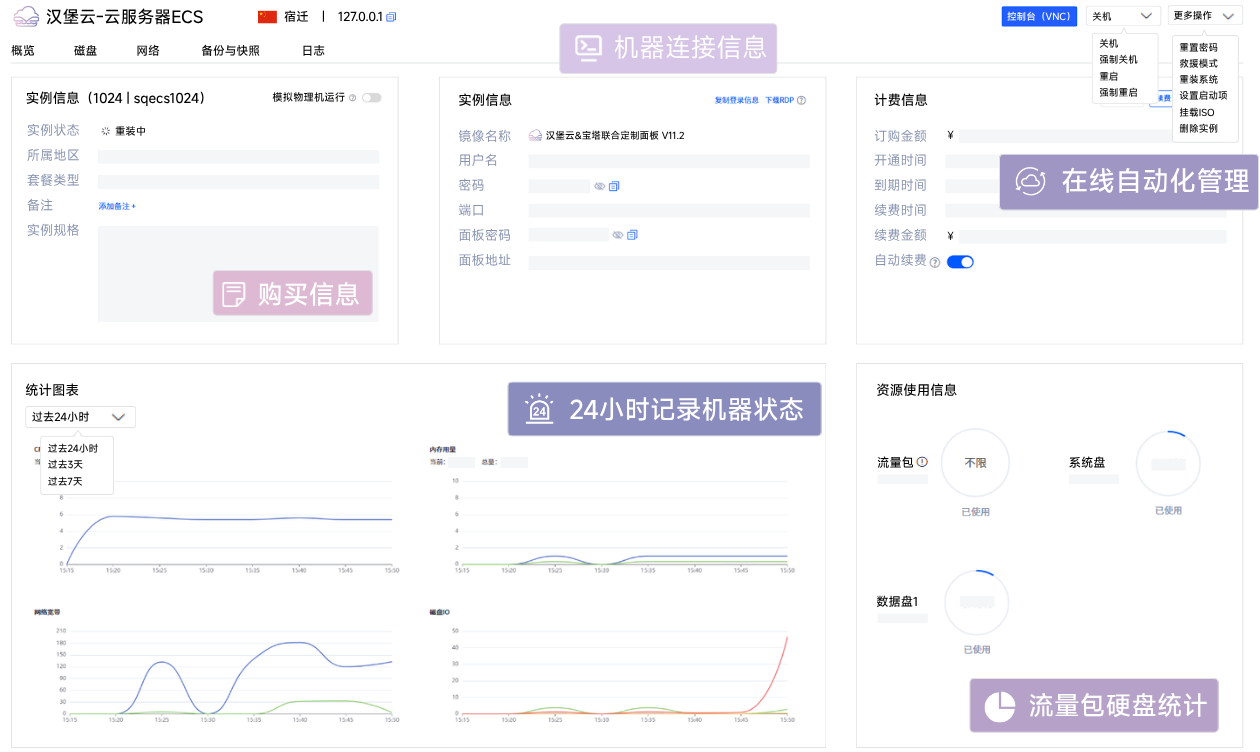This screenshot has width=1260, height=752.
Task: Reveal the 面板密码 with eye icon
Action: click(617, 234)
